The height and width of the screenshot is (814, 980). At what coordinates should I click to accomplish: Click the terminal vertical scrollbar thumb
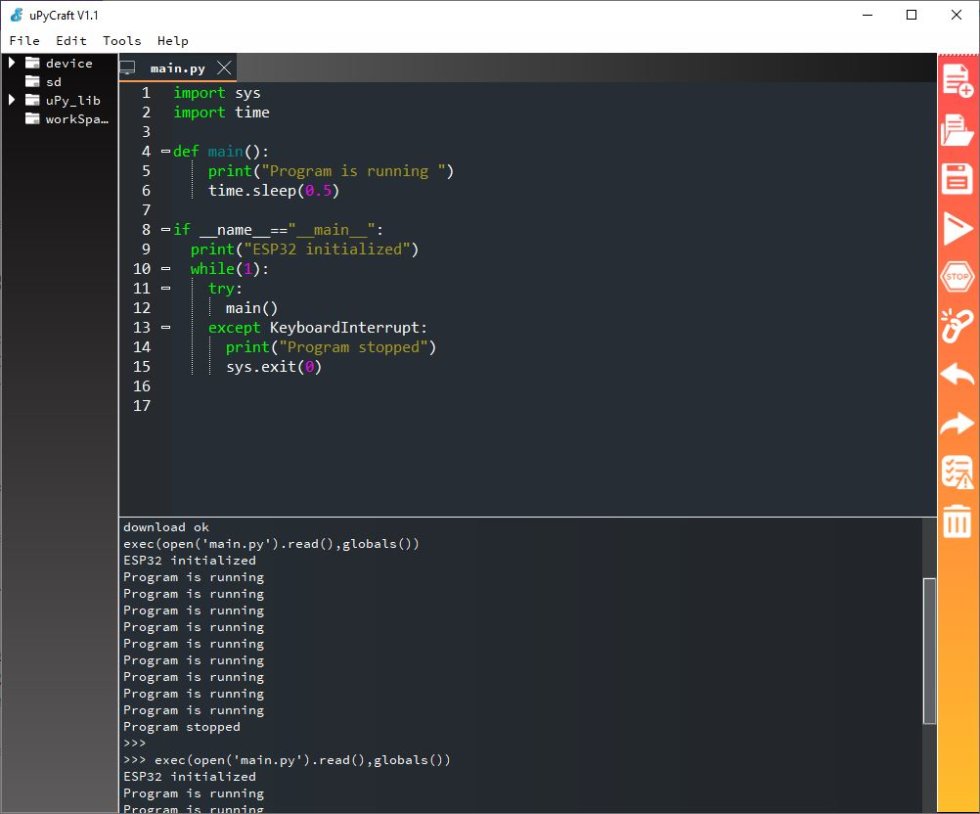pyautogui.click(x=929, y=651)
